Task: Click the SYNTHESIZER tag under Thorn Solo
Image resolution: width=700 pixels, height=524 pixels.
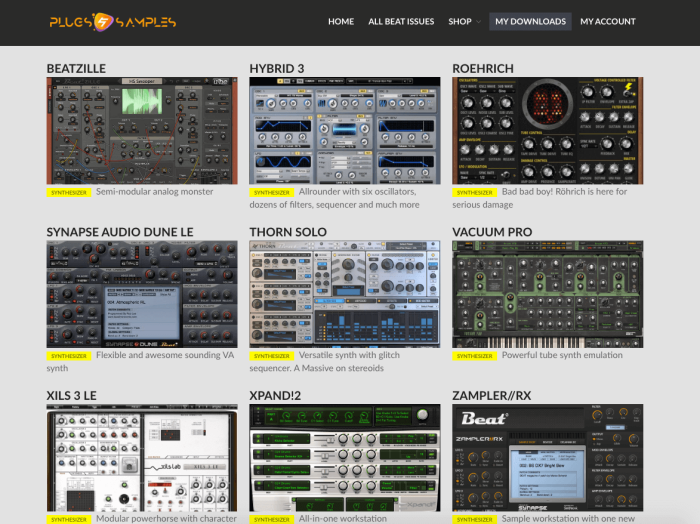Action: coord(271,356)
